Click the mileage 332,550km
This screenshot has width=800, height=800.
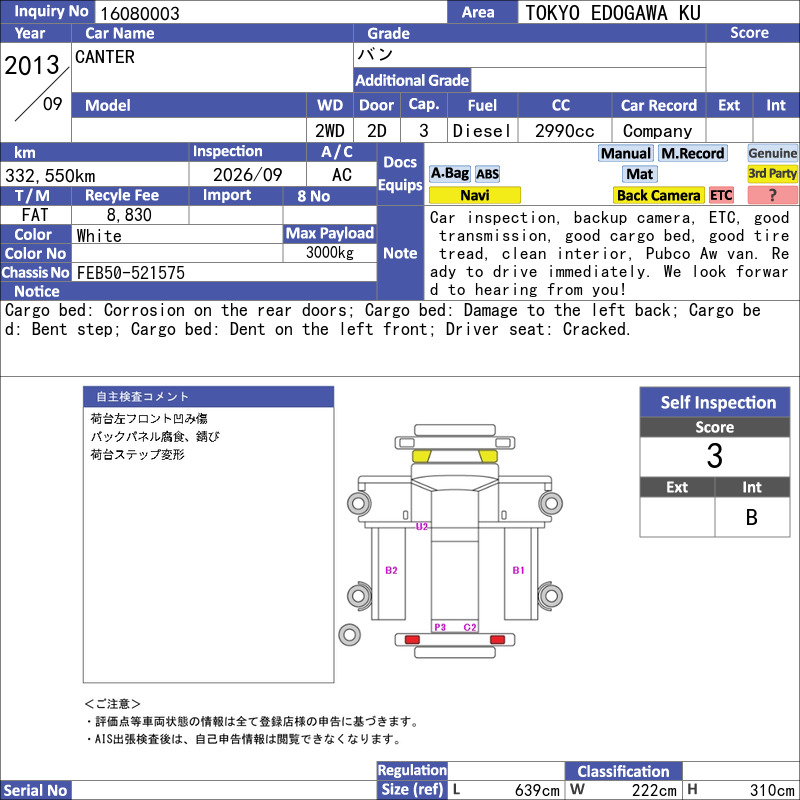tap(50, 176)
